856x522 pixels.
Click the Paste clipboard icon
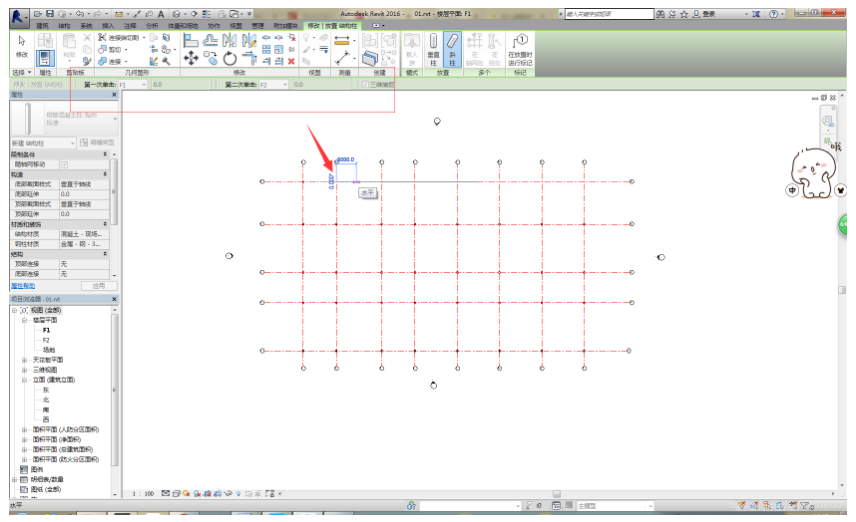click(x=68, y=46)
